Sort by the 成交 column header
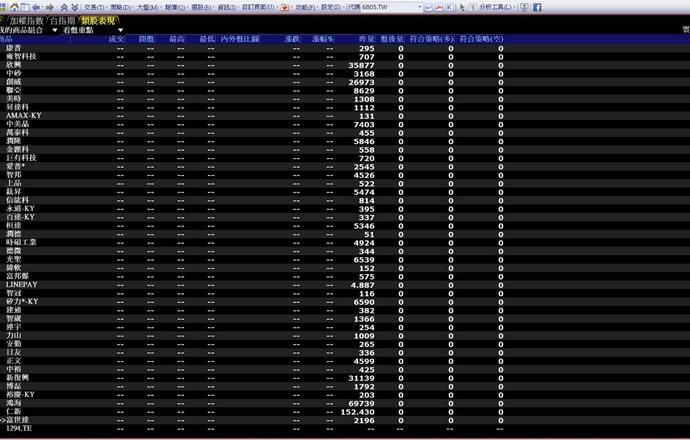 tap(117, 39)
